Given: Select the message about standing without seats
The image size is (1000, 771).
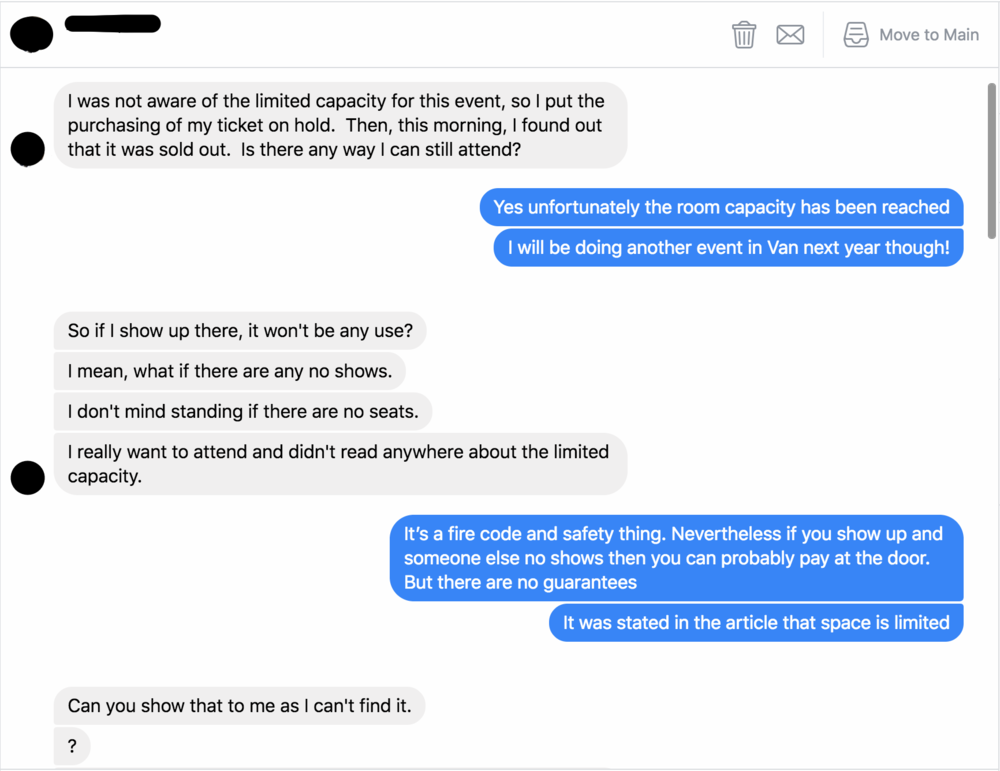Looking at the screenshot, I should (242, 411).
